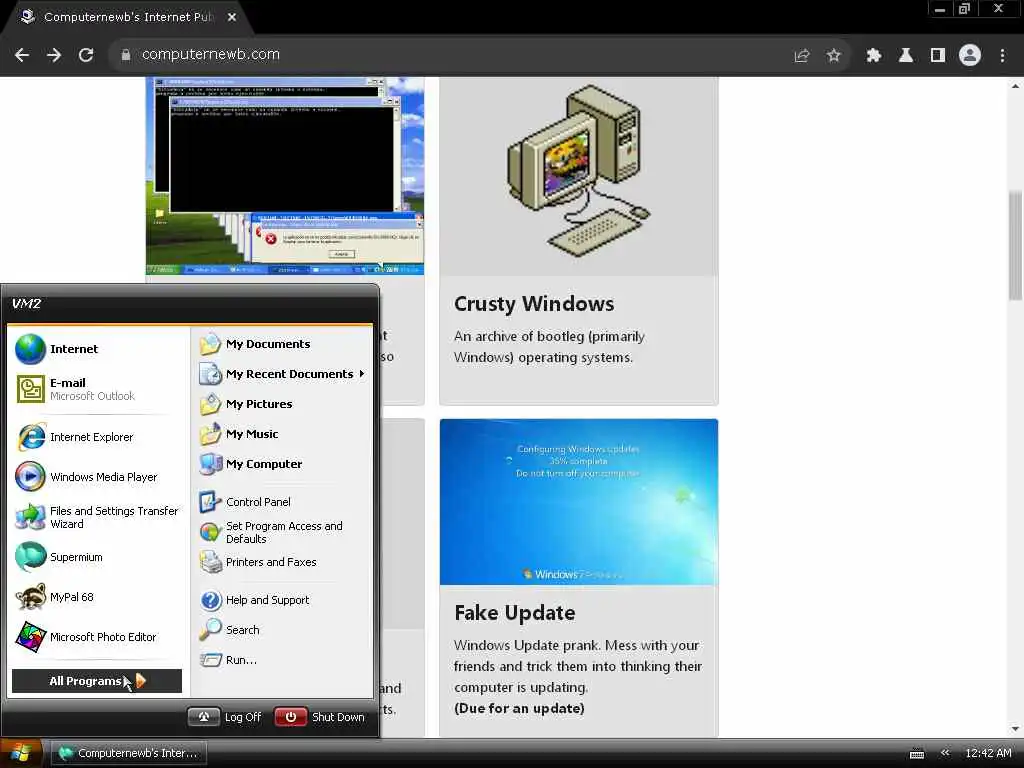1024x768 pixels.
Task: Launch Windows Media Player
Action: coord(87,477)
